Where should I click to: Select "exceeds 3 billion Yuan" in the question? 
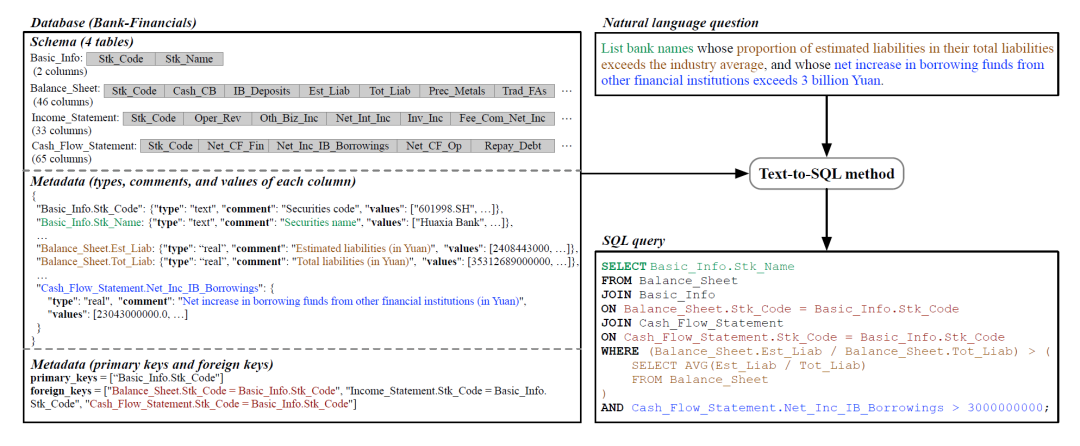pos(817,81)
